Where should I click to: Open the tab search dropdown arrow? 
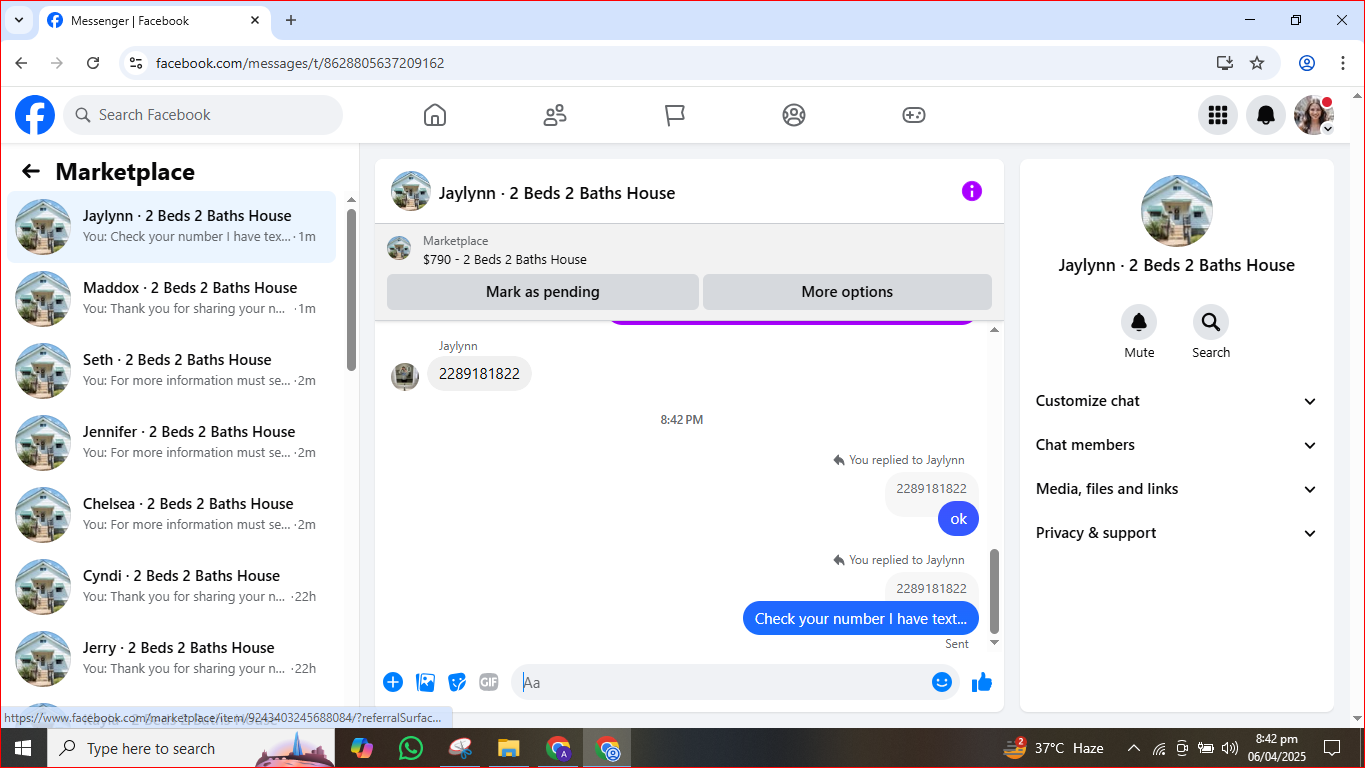click(19, 20)
